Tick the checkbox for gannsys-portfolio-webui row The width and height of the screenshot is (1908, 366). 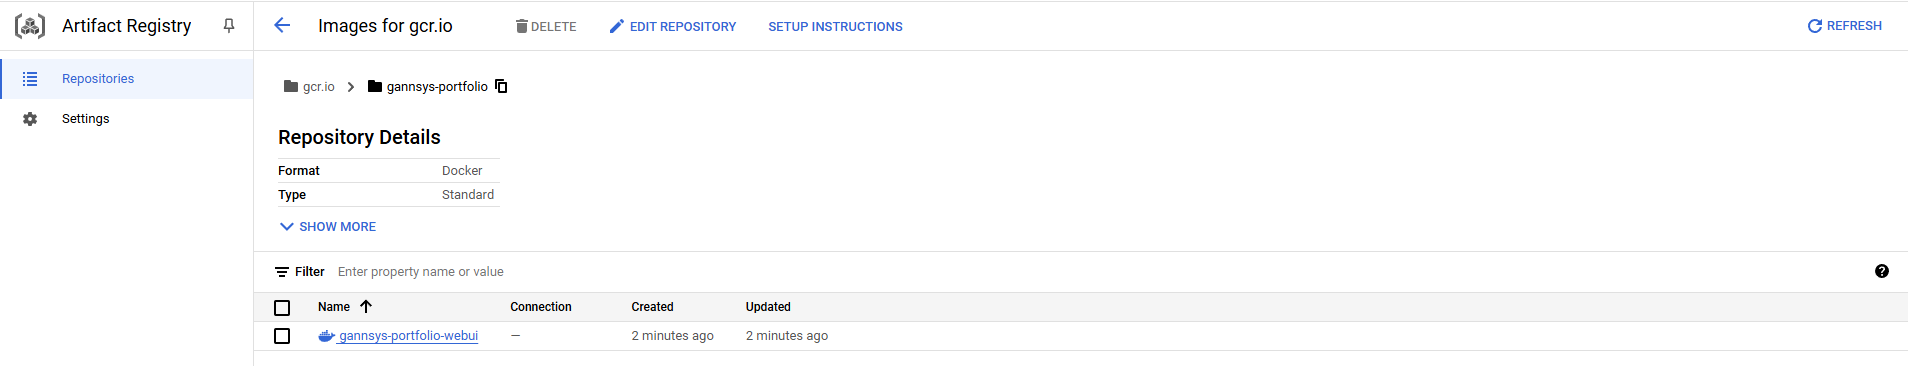click(x=282, y=336)
